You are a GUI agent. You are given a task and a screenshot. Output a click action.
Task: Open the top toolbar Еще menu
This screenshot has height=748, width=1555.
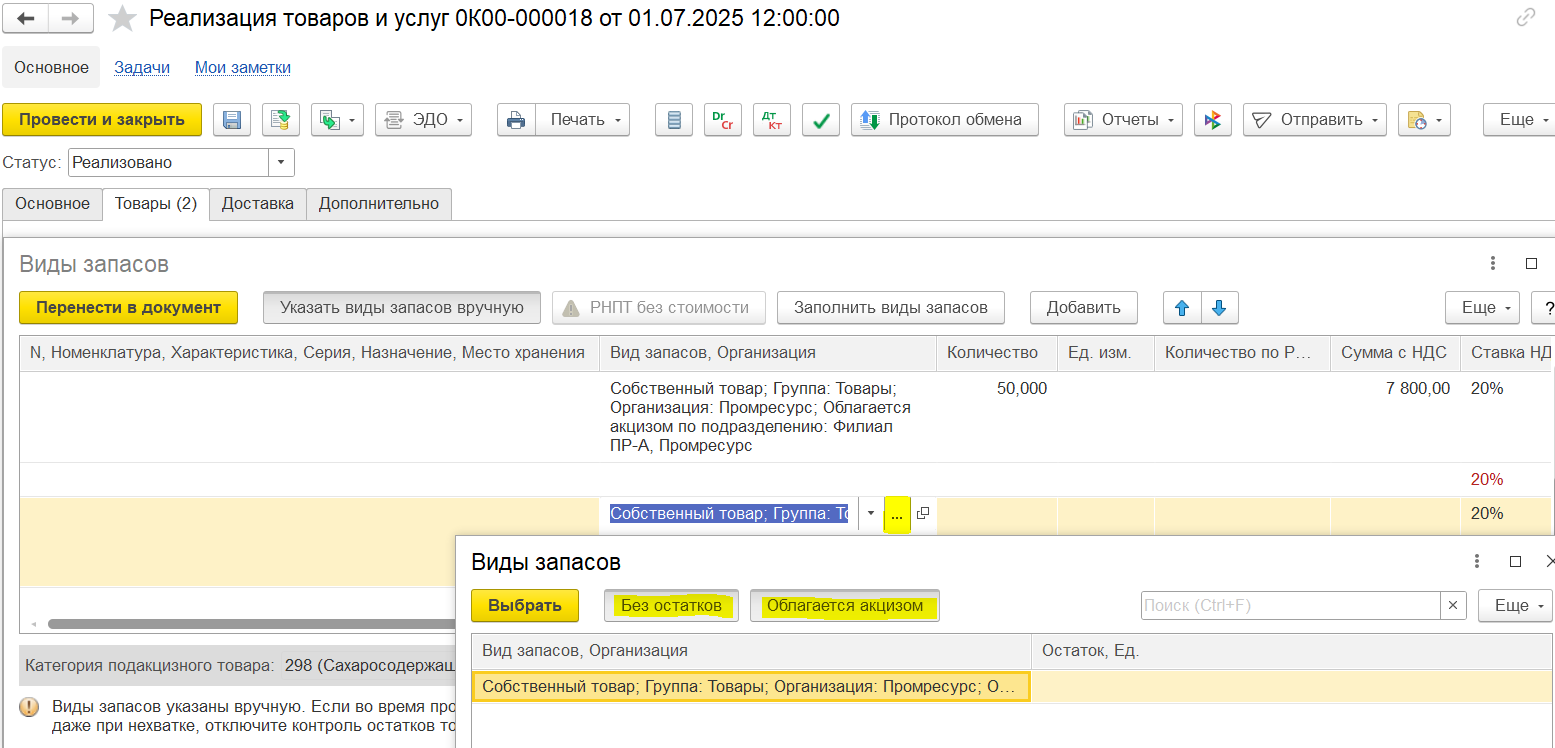tap(1519, 120)
